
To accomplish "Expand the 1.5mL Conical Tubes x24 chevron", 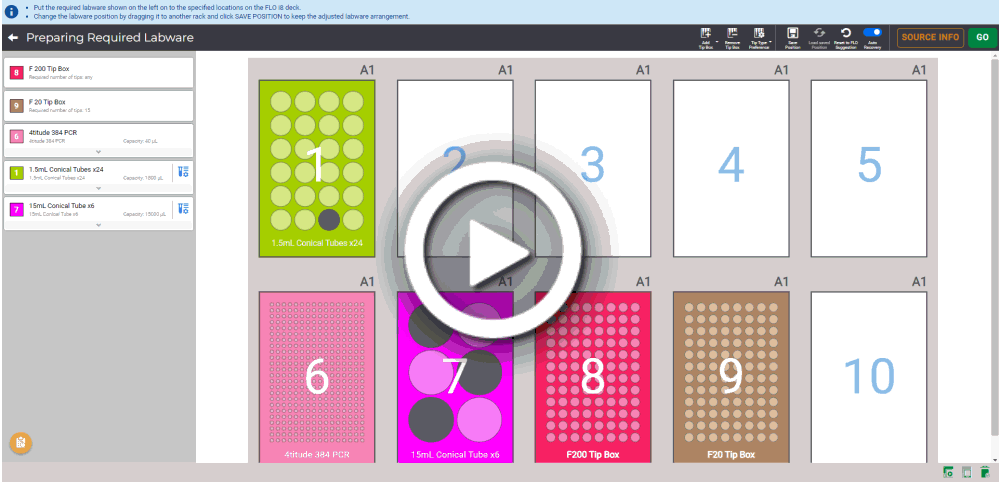I will click(98, 188).
